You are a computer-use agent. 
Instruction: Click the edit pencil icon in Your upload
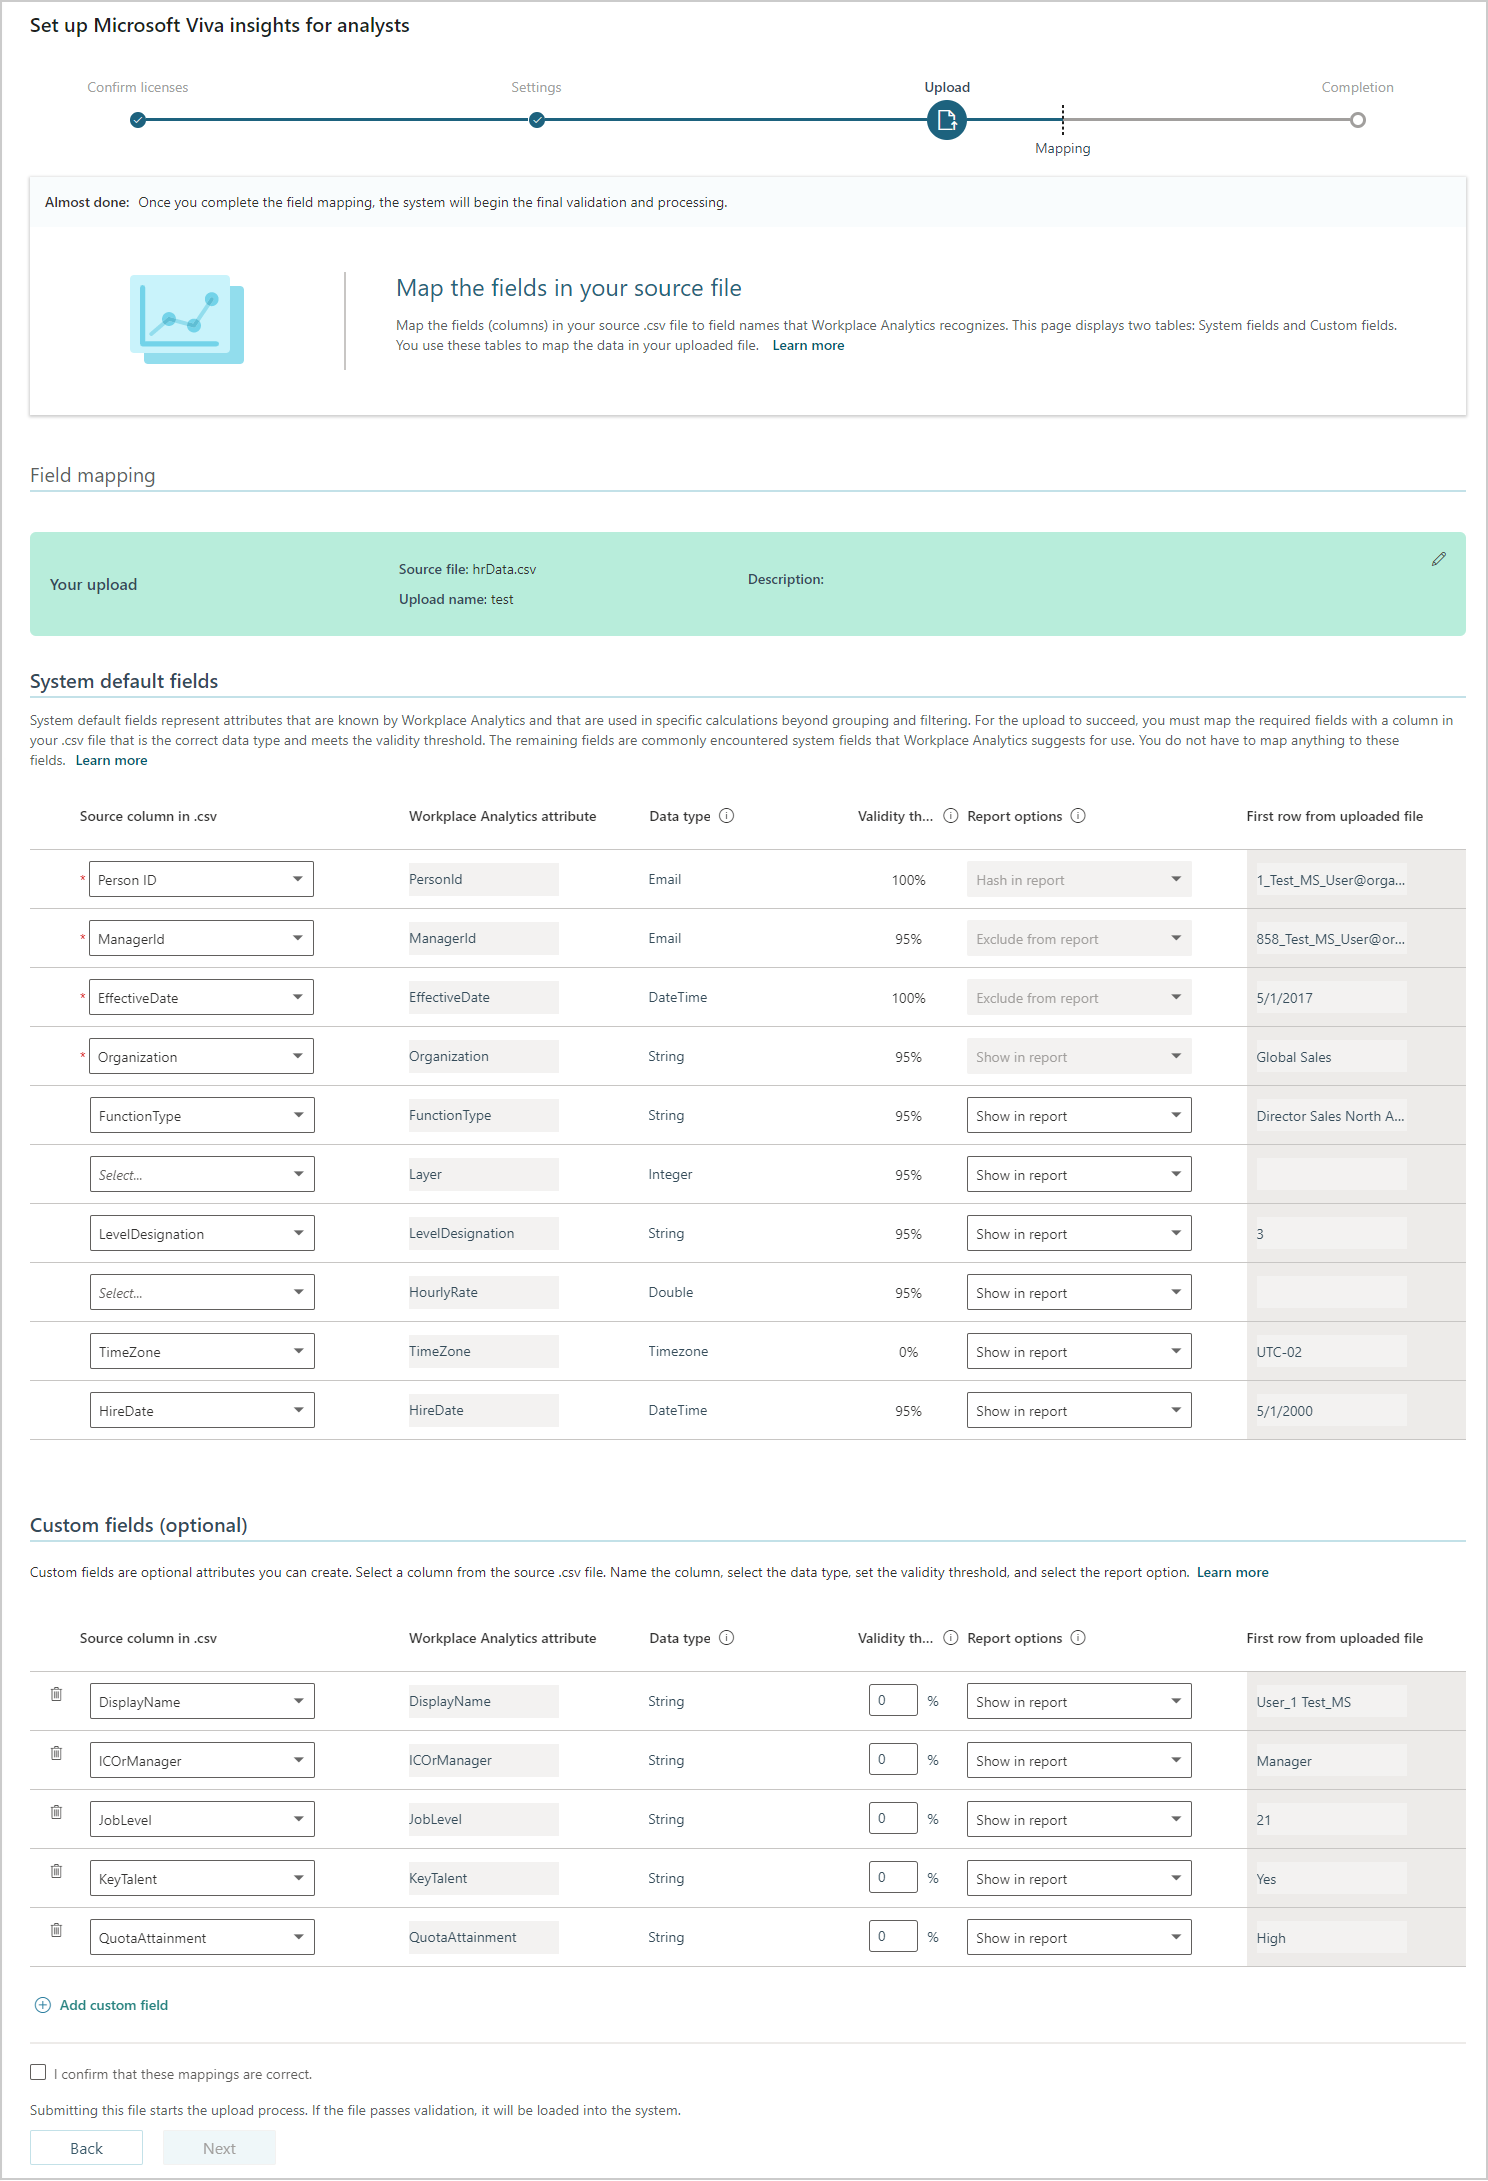click(x=1438, y=559)
